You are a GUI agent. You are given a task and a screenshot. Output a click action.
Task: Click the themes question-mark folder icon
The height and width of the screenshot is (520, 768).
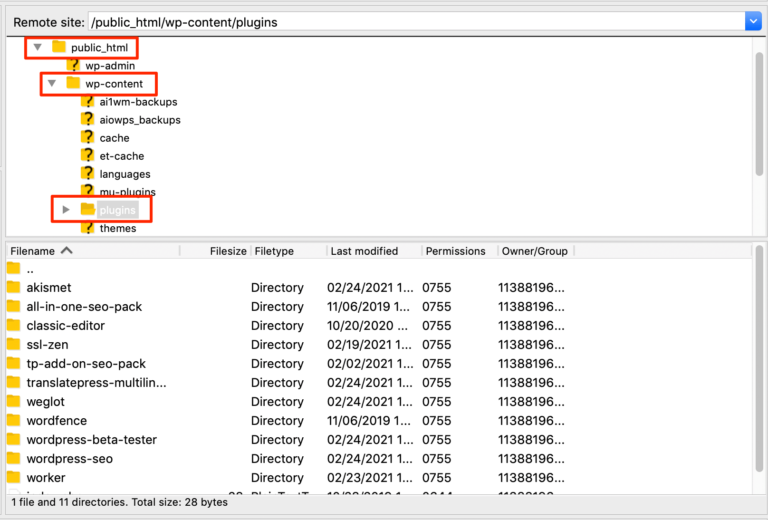tap(87, 228)
